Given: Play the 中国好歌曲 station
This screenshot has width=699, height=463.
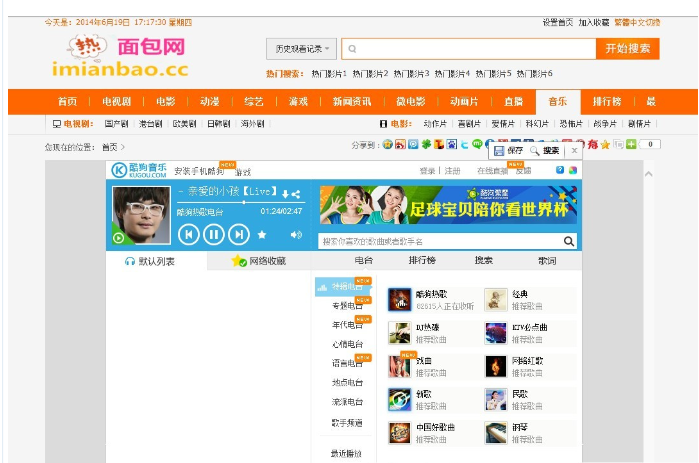Looking at the screenshot, I should 399,433.
